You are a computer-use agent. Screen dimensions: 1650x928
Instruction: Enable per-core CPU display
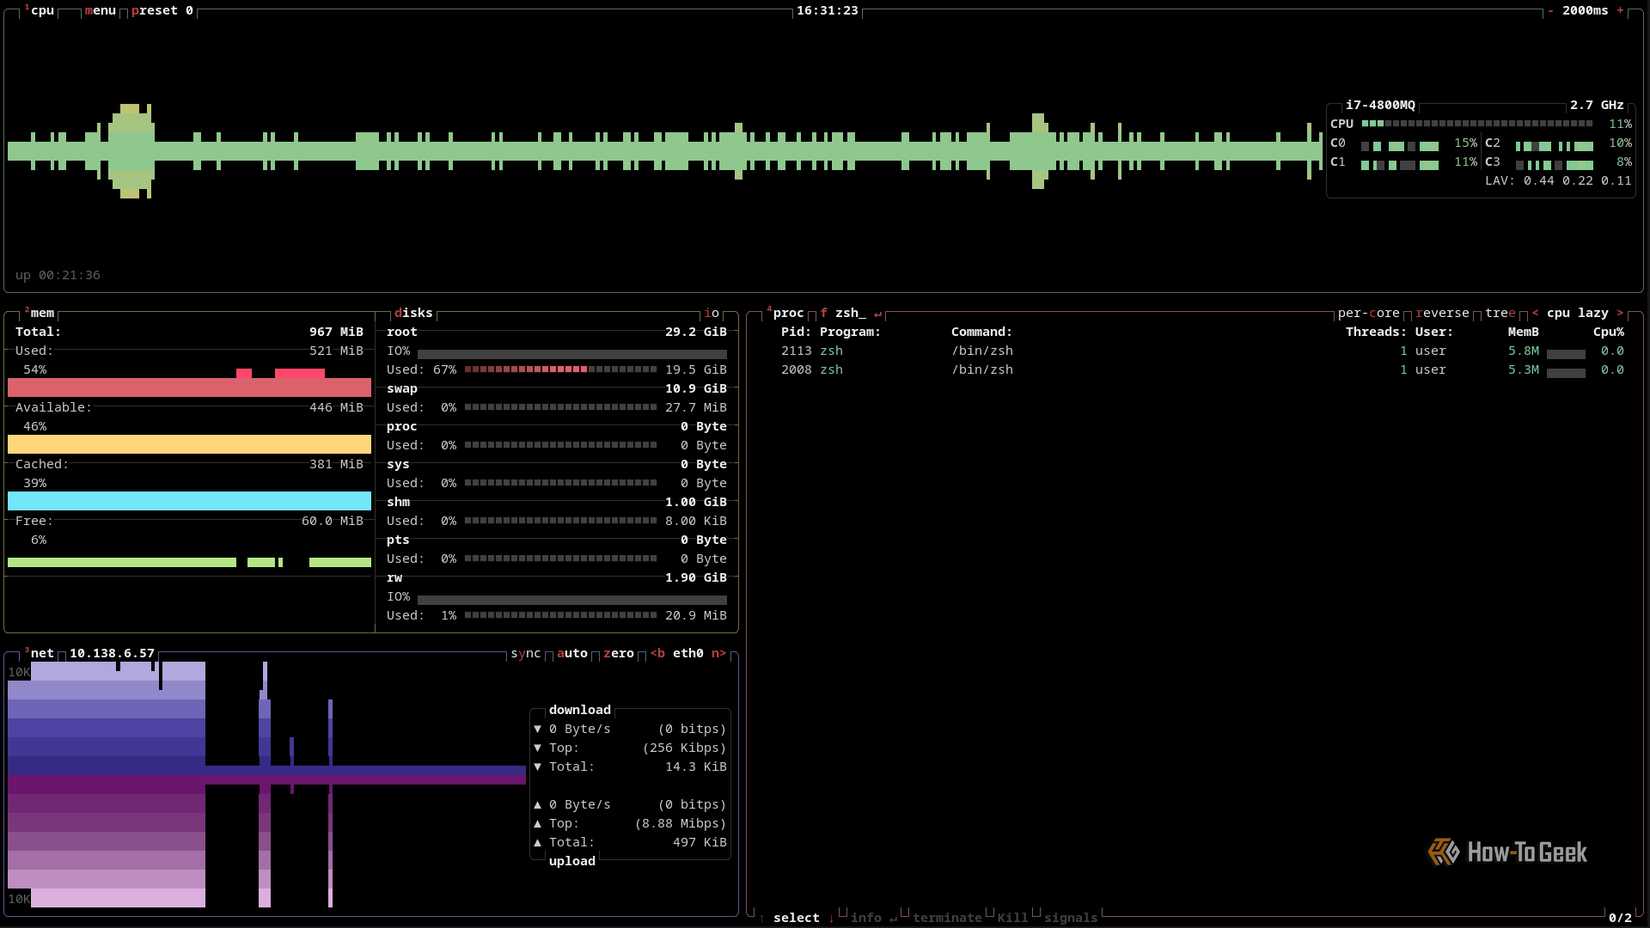pos(1367,312)
